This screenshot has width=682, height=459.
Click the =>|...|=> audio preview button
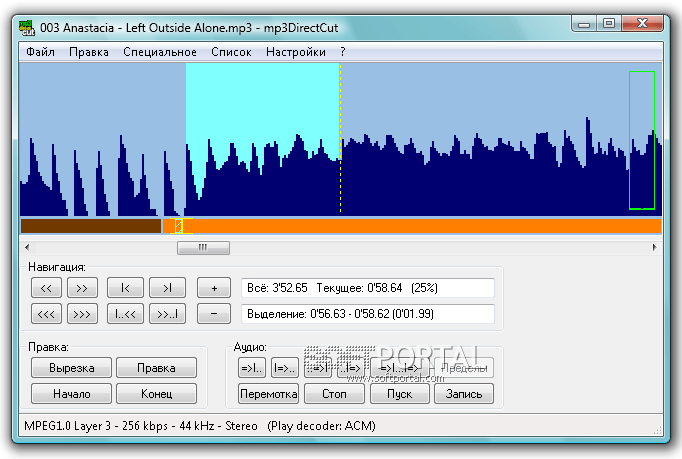coord(400,368)
